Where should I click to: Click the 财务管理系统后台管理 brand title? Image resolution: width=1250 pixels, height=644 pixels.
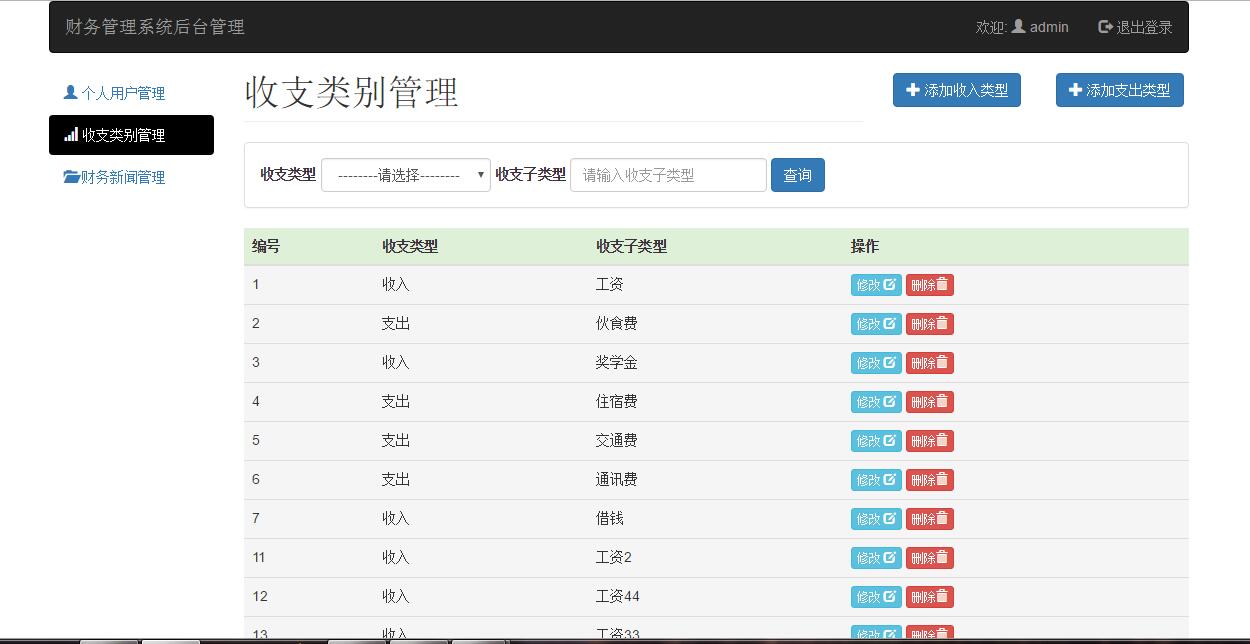155,27
